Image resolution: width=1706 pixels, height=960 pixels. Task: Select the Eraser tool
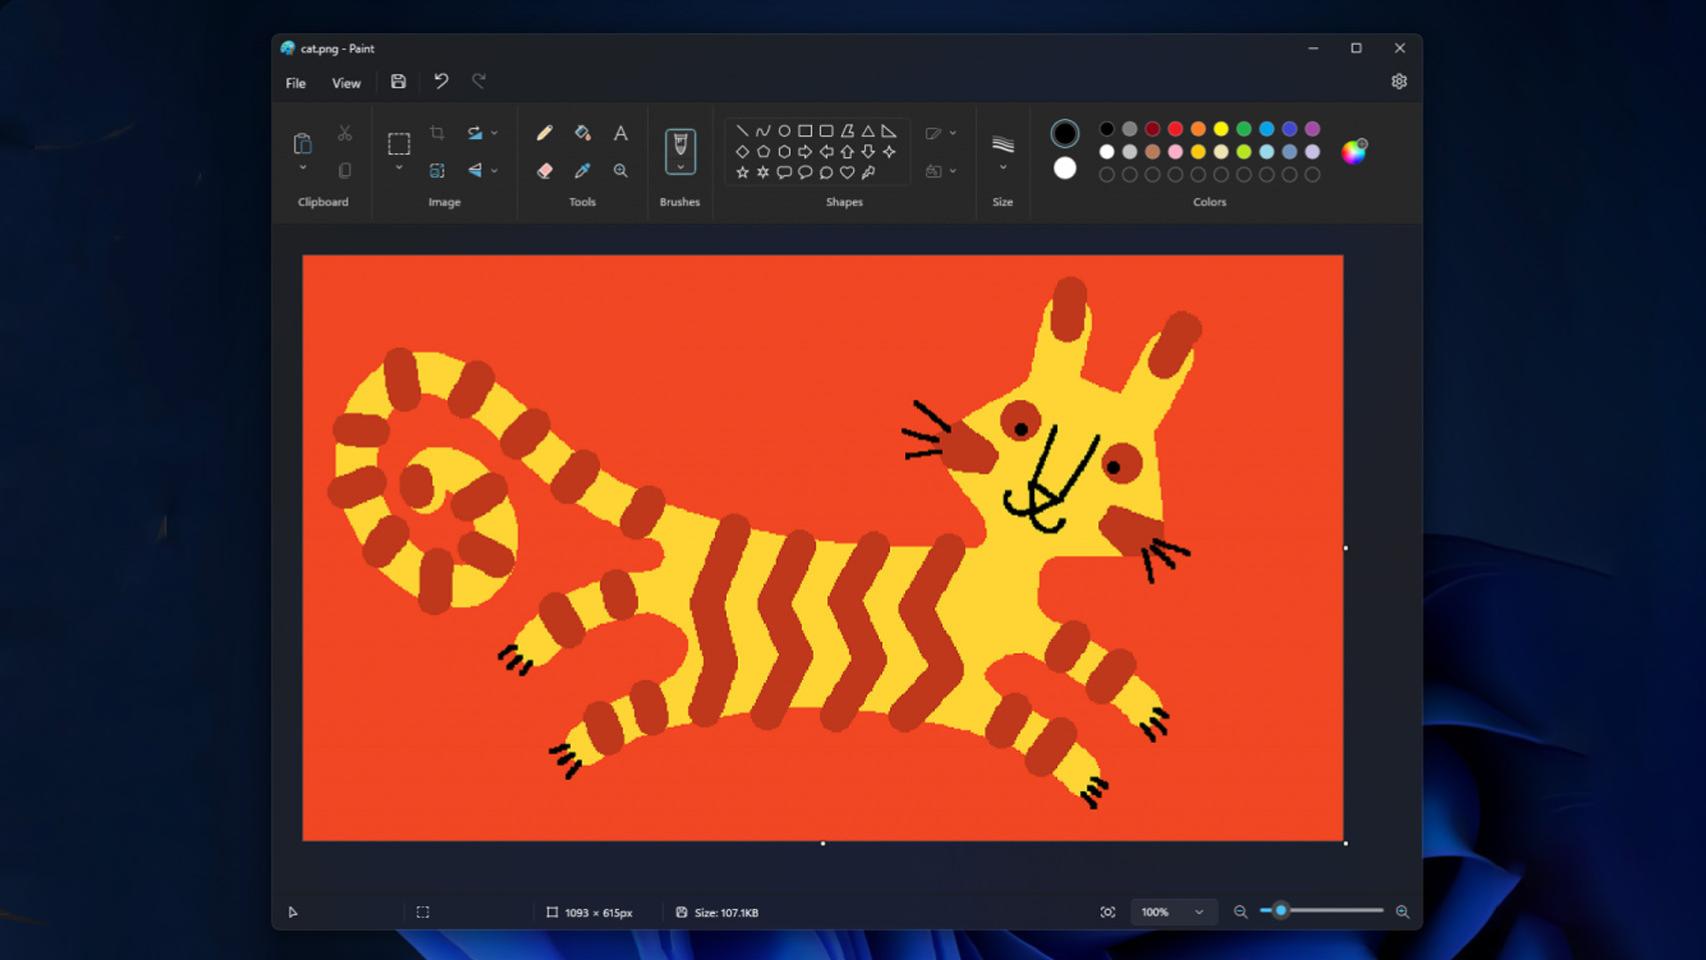coord(544,171)
